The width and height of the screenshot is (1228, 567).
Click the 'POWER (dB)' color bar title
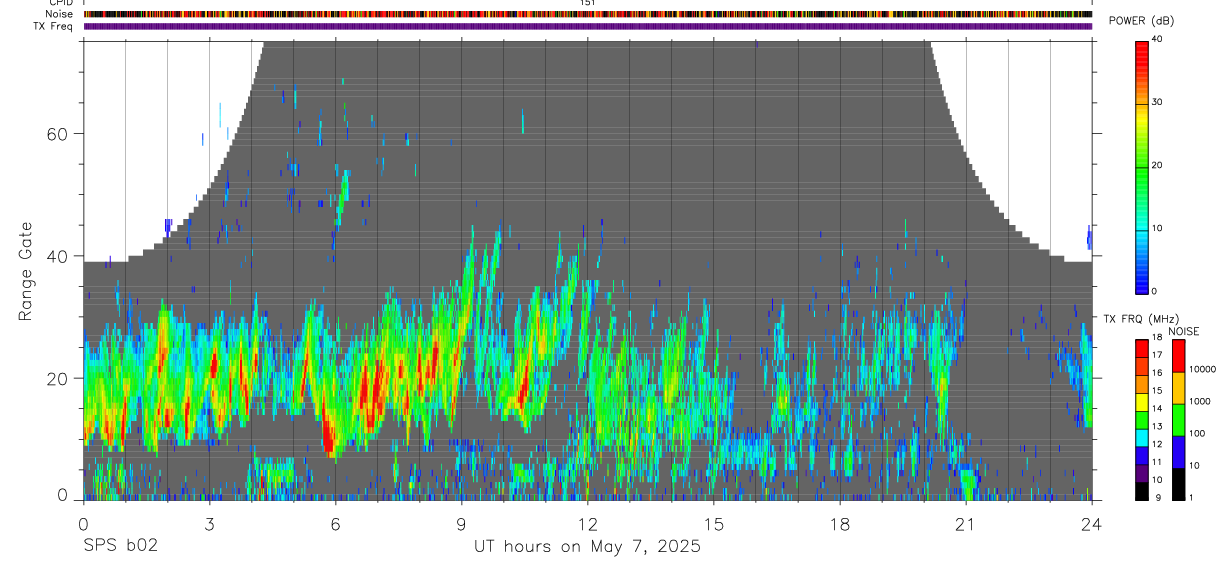click(1141, 20)
